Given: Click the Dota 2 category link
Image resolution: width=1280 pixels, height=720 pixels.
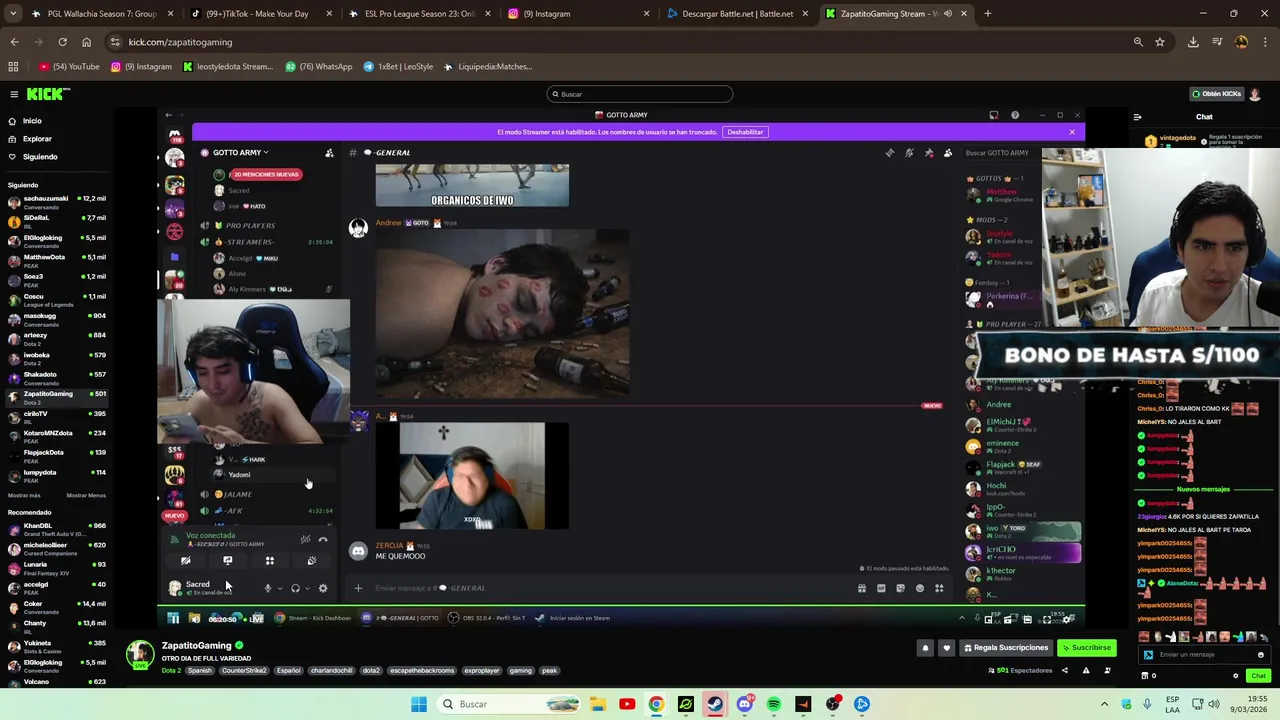Looking at the screenshot, I should [x=172, y=671].
